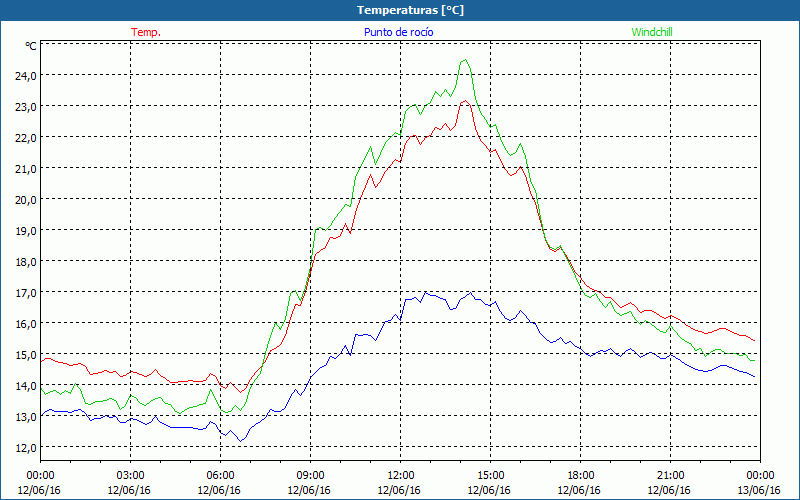The height and width of the screenshot is (500, 800).
Task: Select the 18,0 y-axis value
Action: [x=26, y=262]
